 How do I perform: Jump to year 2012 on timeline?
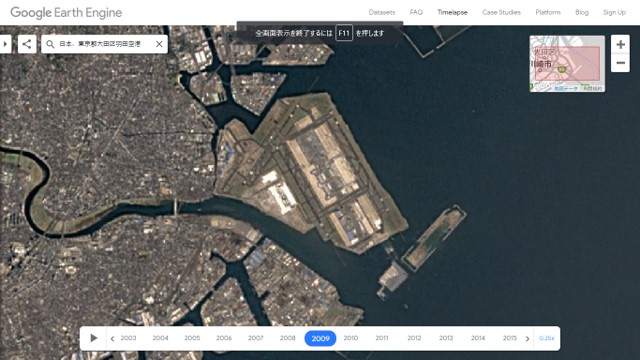tap(414, 338)
